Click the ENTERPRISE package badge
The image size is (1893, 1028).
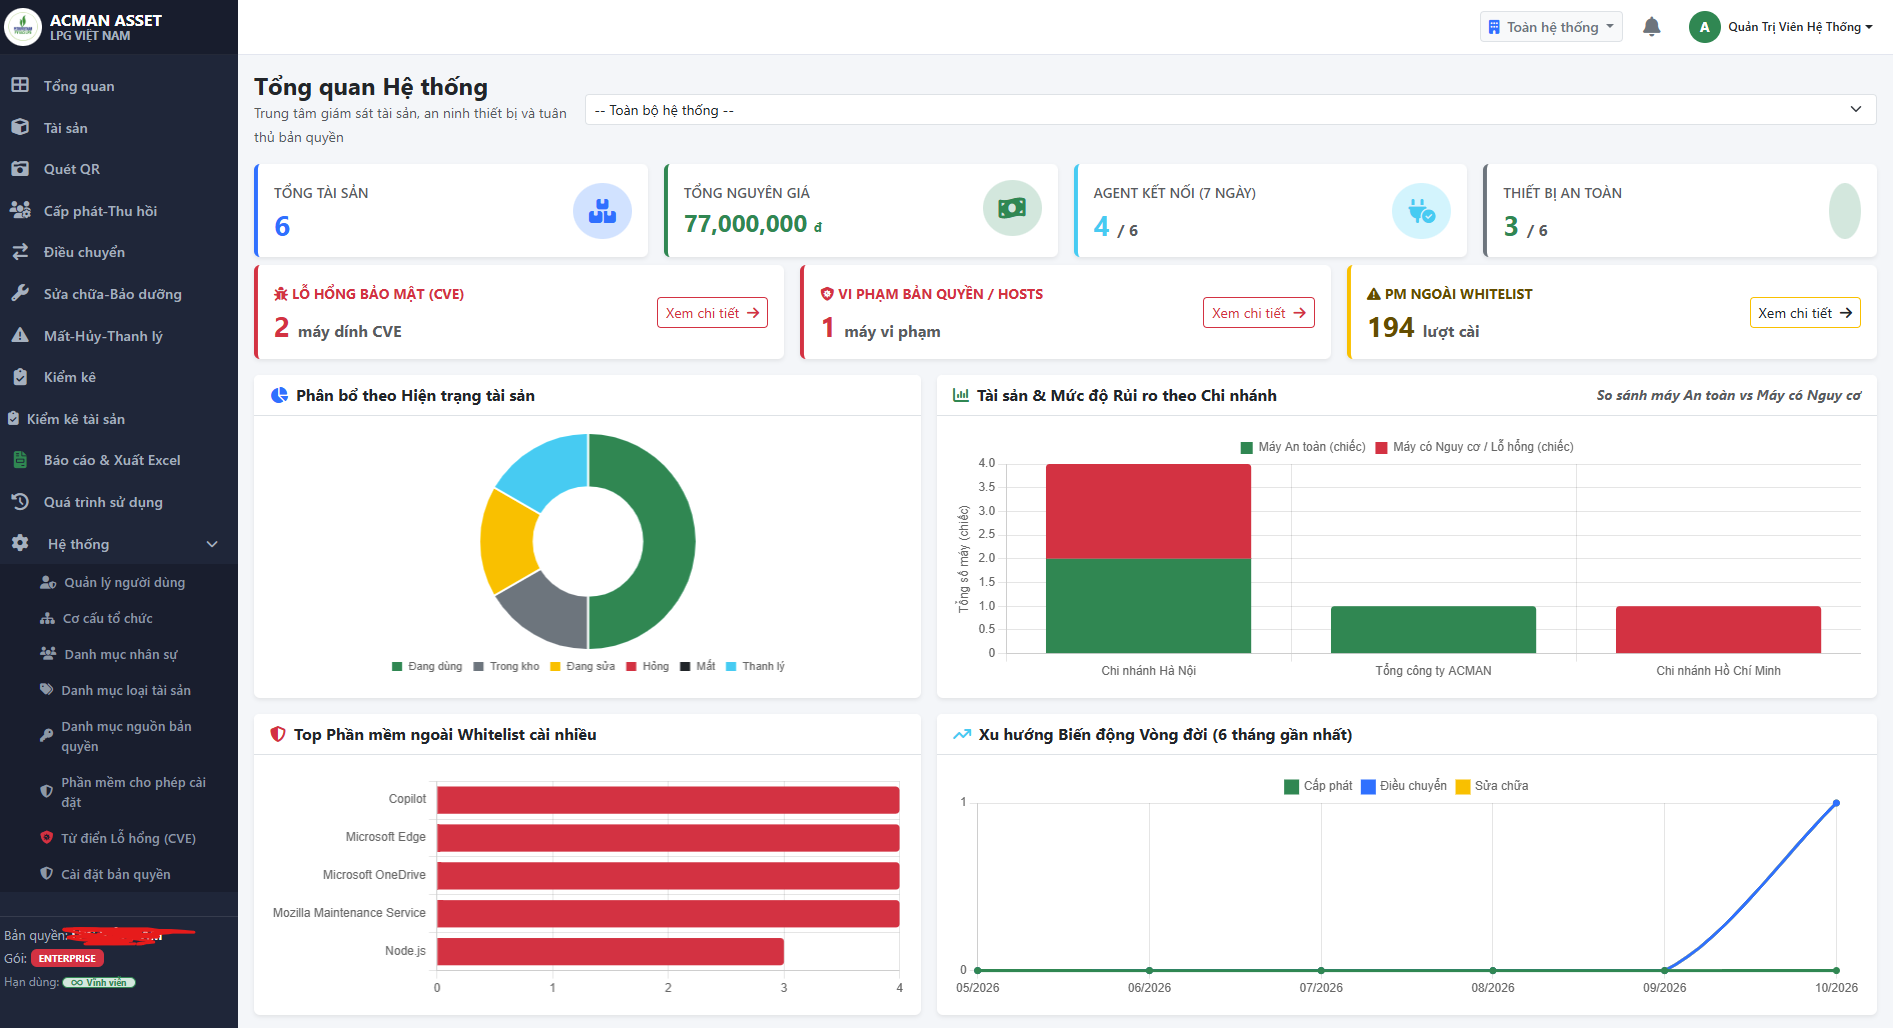click(x=67, y=958)
